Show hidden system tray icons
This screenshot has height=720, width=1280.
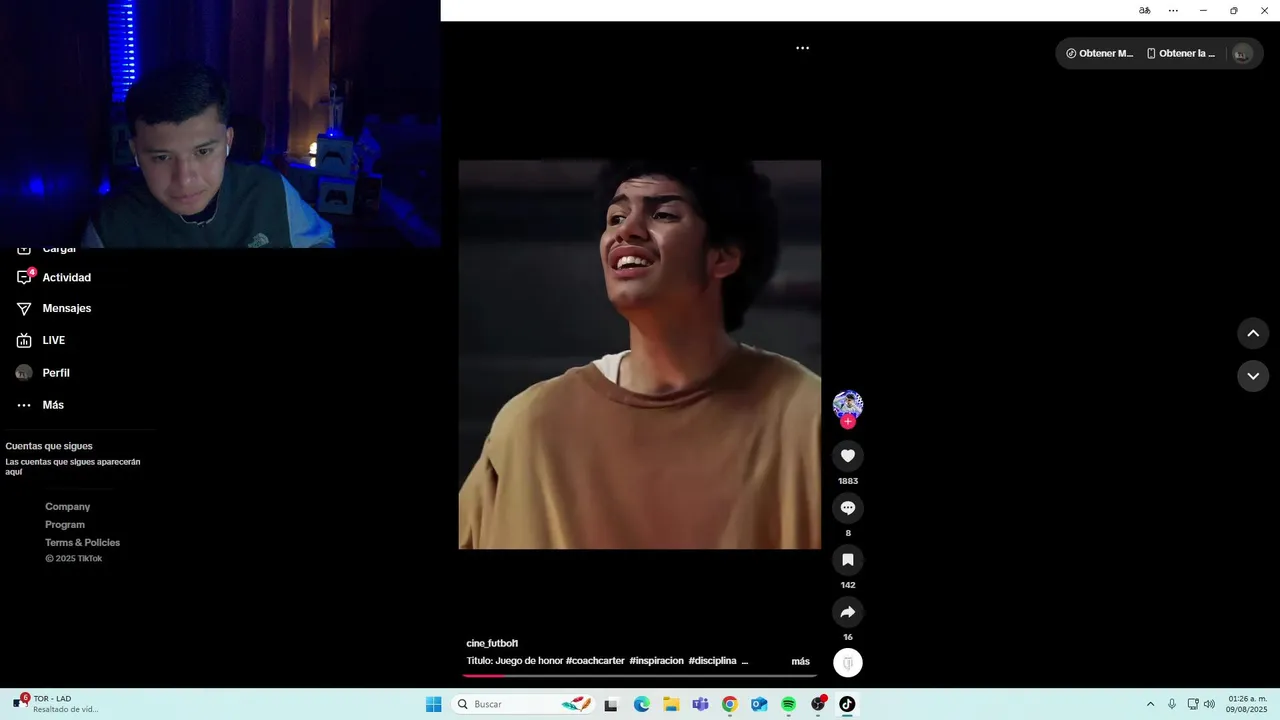1150,705
